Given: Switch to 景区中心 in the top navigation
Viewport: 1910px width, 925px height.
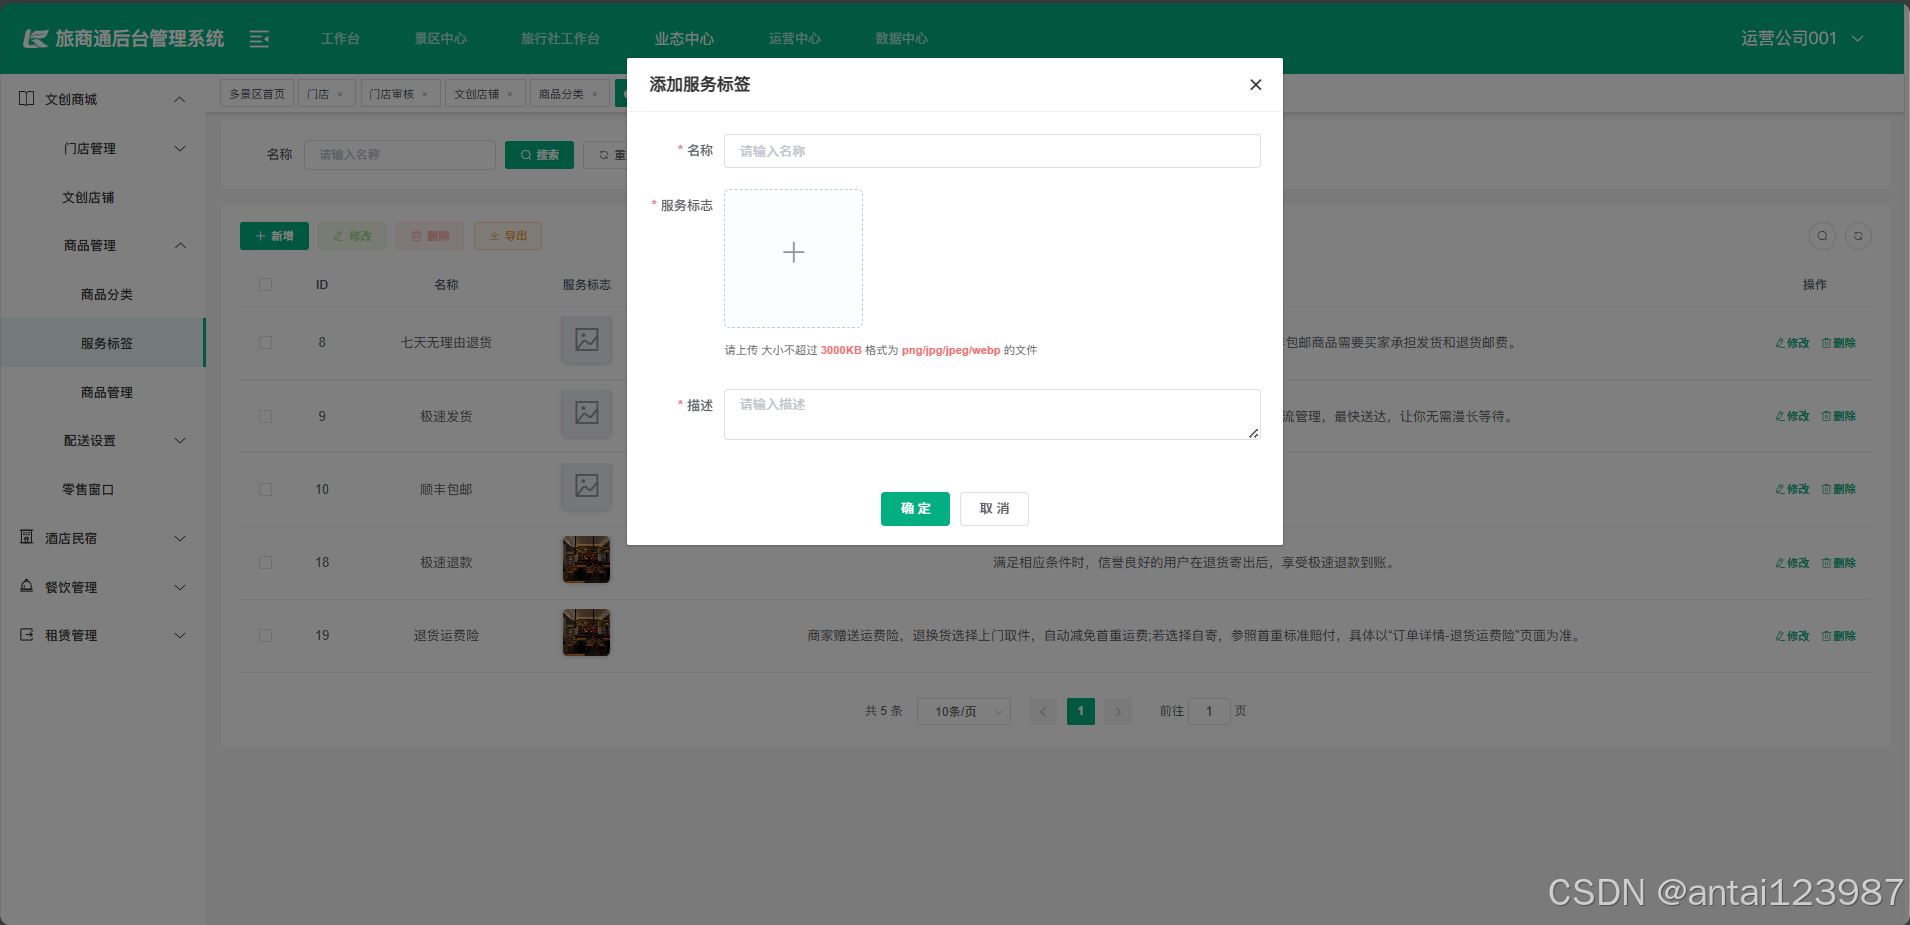Looking at the screenshot, I should click(441, 39).
